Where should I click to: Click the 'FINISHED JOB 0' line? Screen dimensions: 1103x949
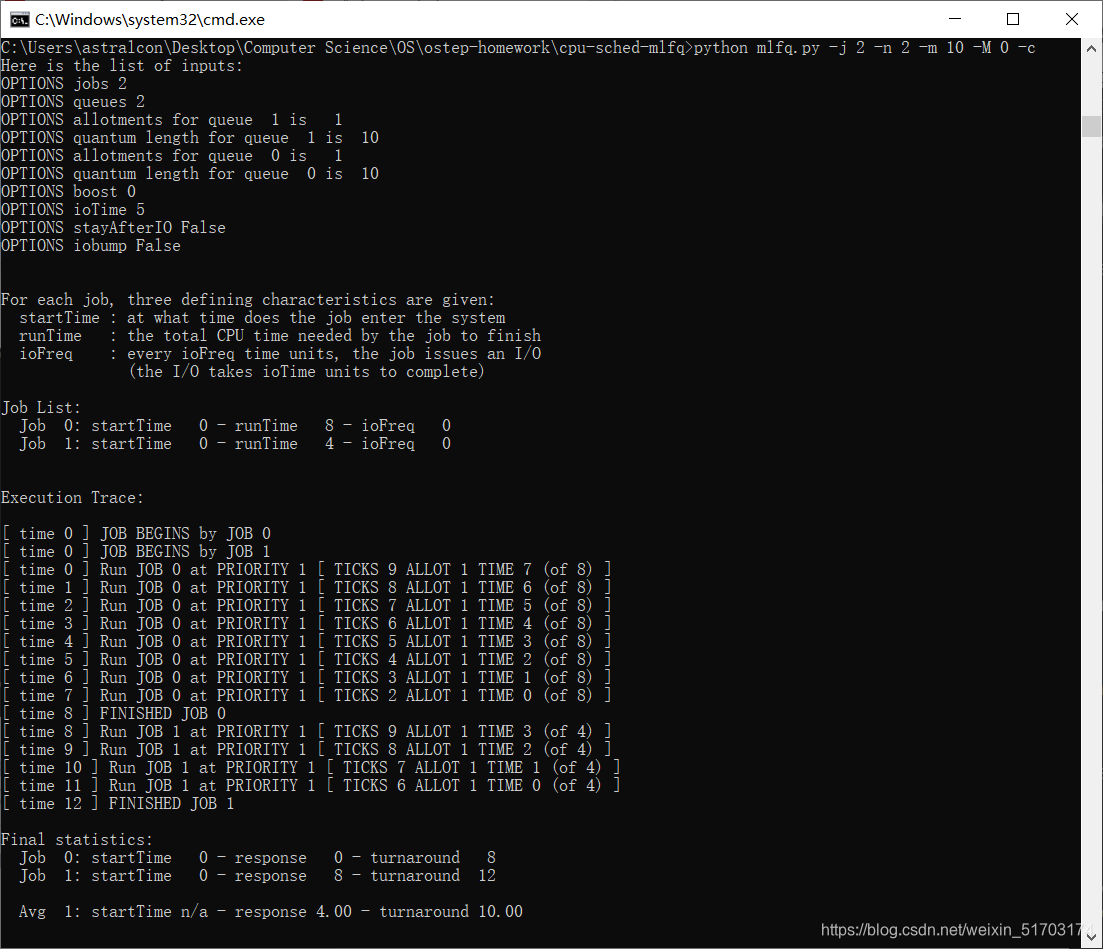[x=113, y=714]
